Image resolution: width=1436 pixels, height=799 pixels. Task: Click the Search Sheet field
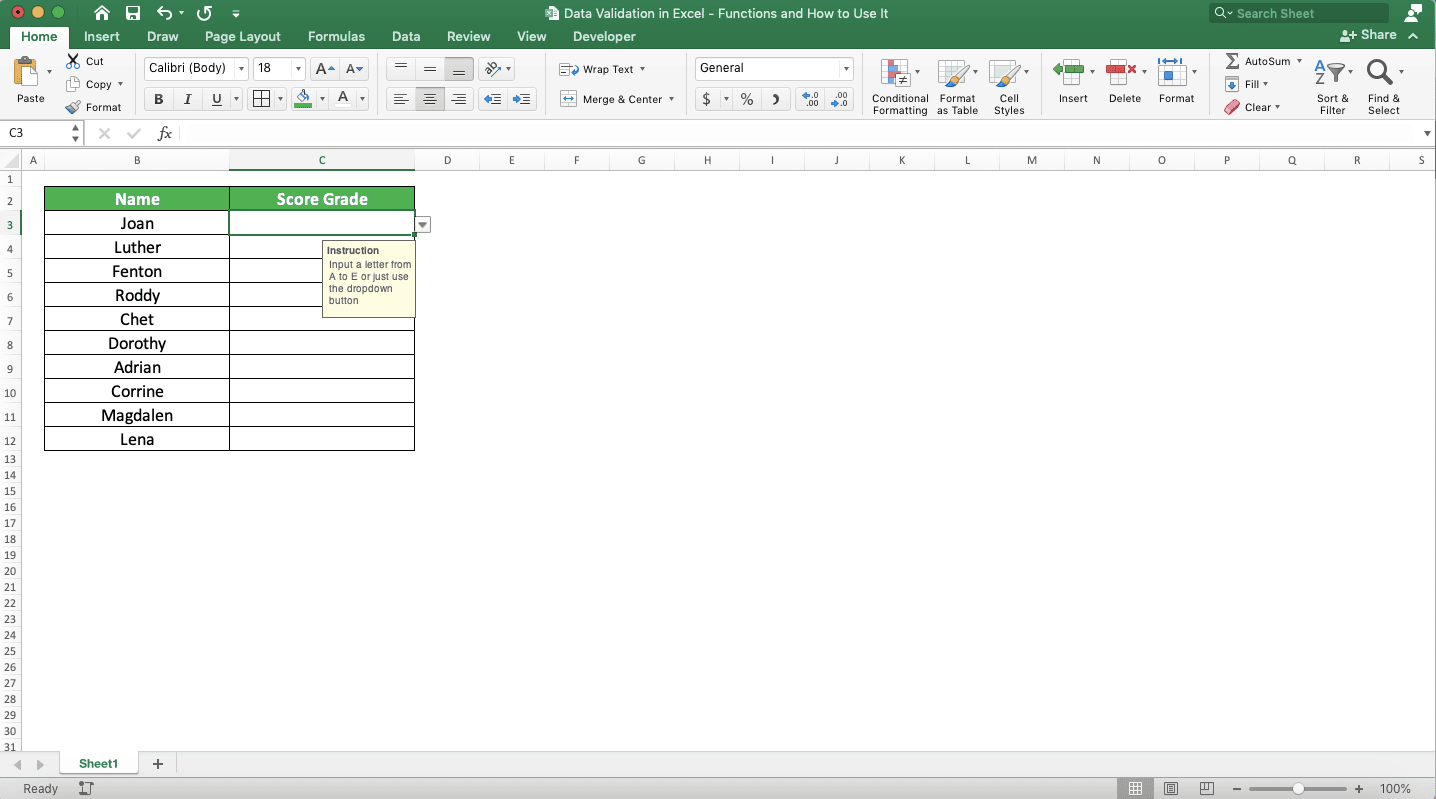coord(1299,13)
